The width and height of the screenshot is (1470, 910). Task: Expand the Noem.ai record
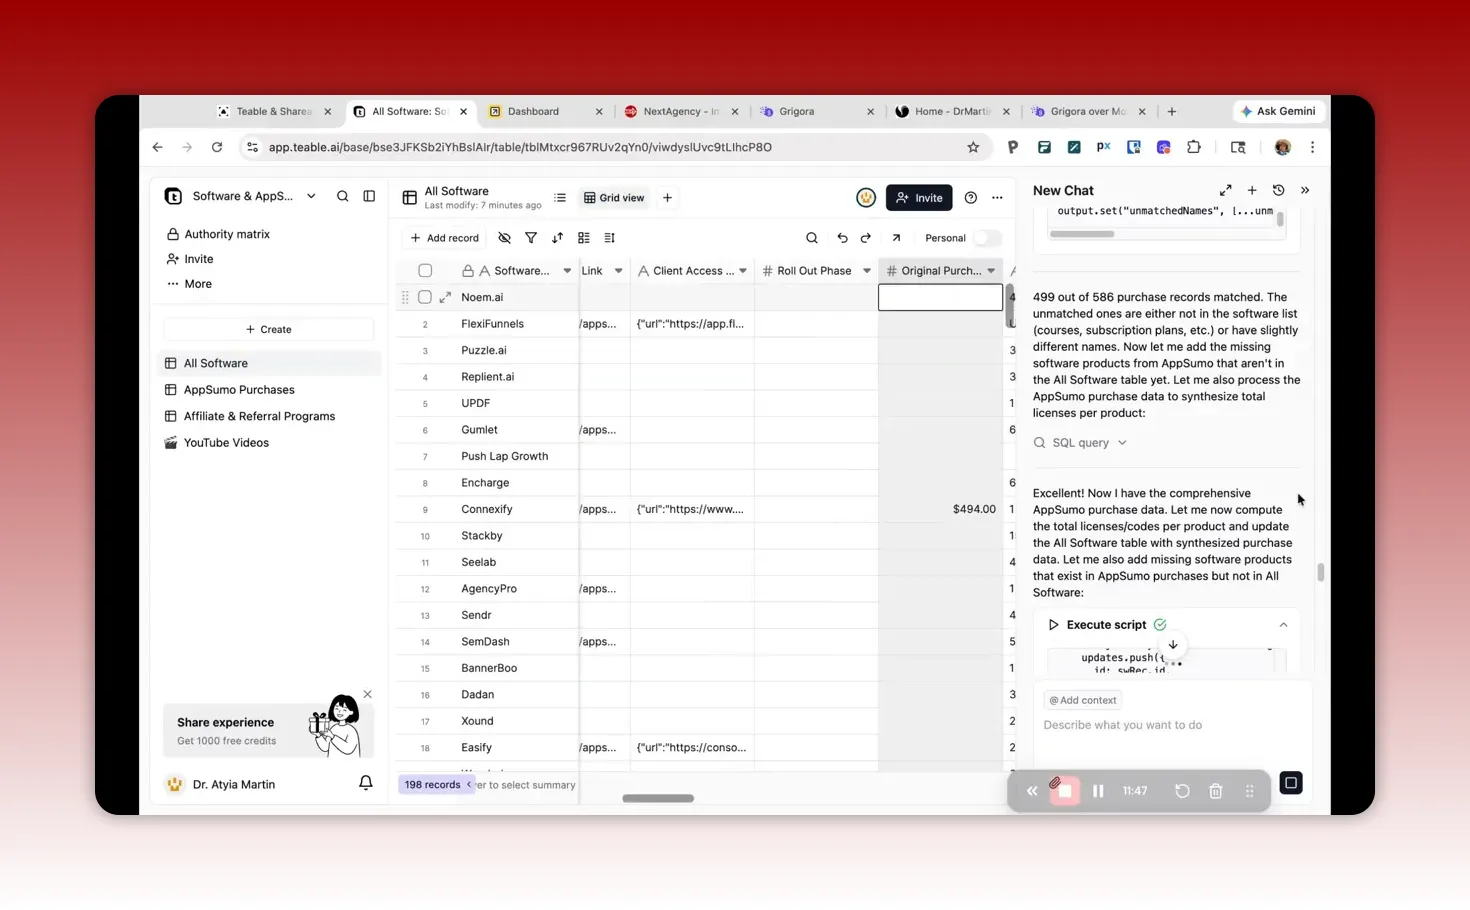coord(445,297)
